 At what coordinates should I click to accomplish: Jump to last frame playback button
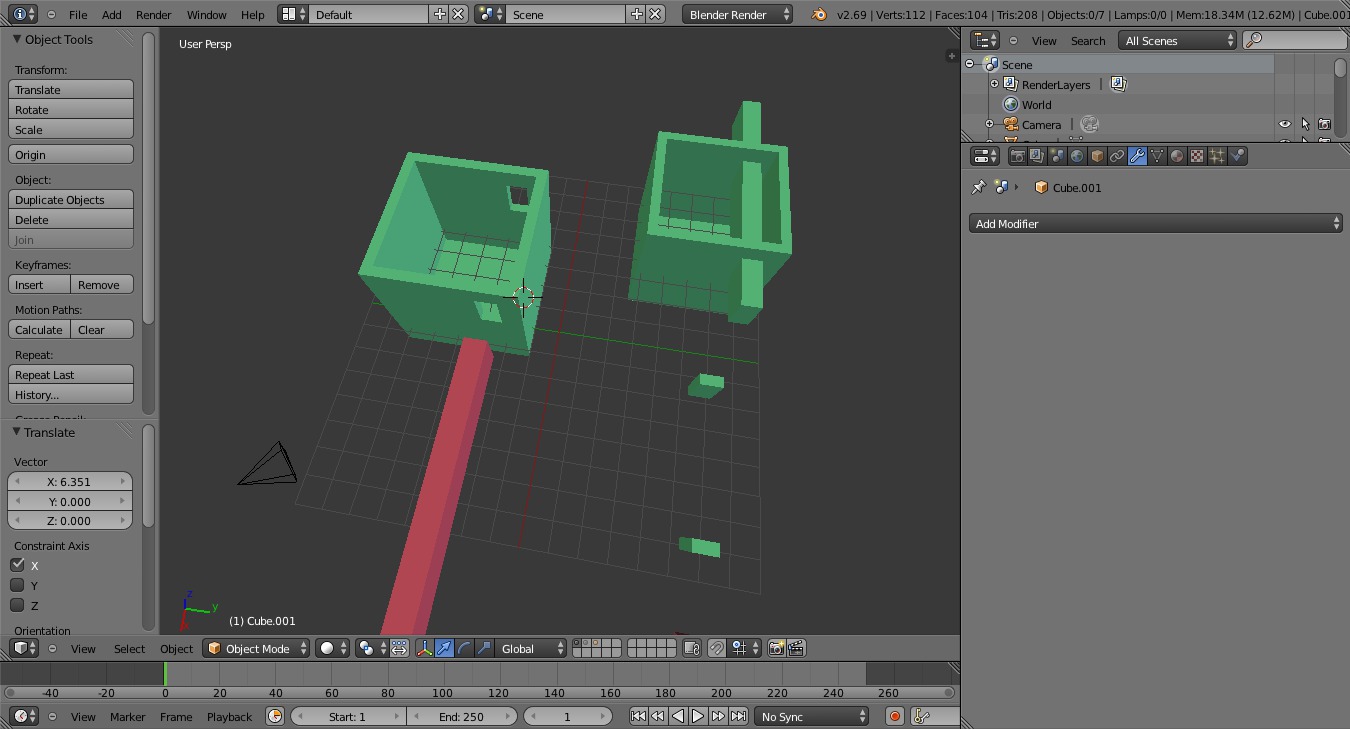coord(738,716)
